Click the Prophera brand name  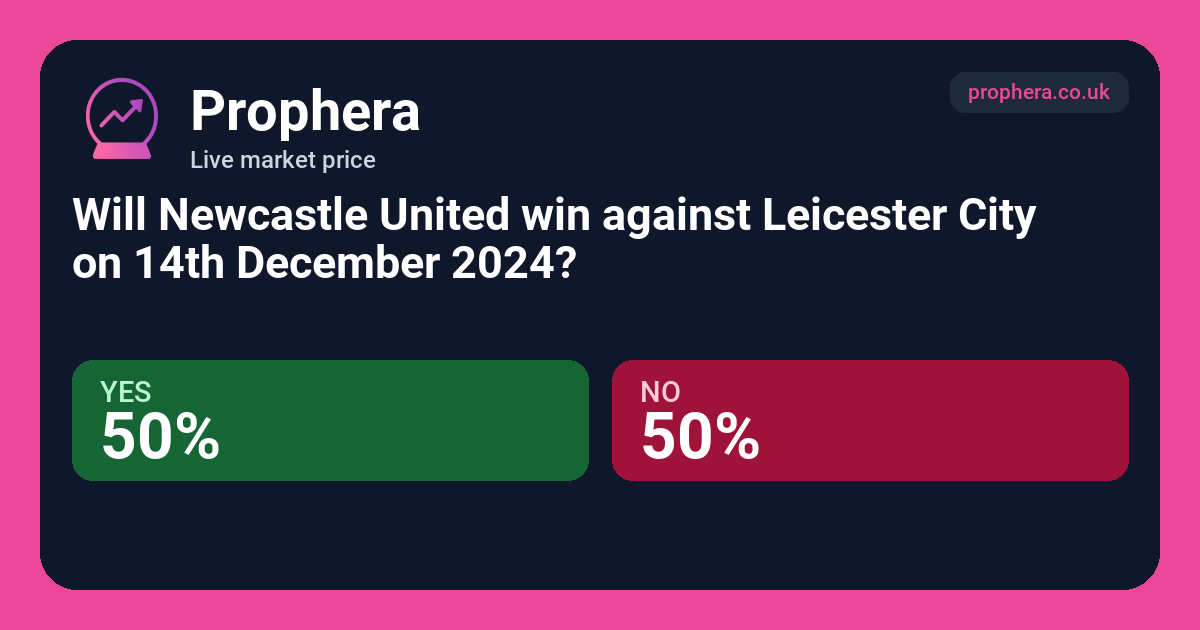[305, 110]
